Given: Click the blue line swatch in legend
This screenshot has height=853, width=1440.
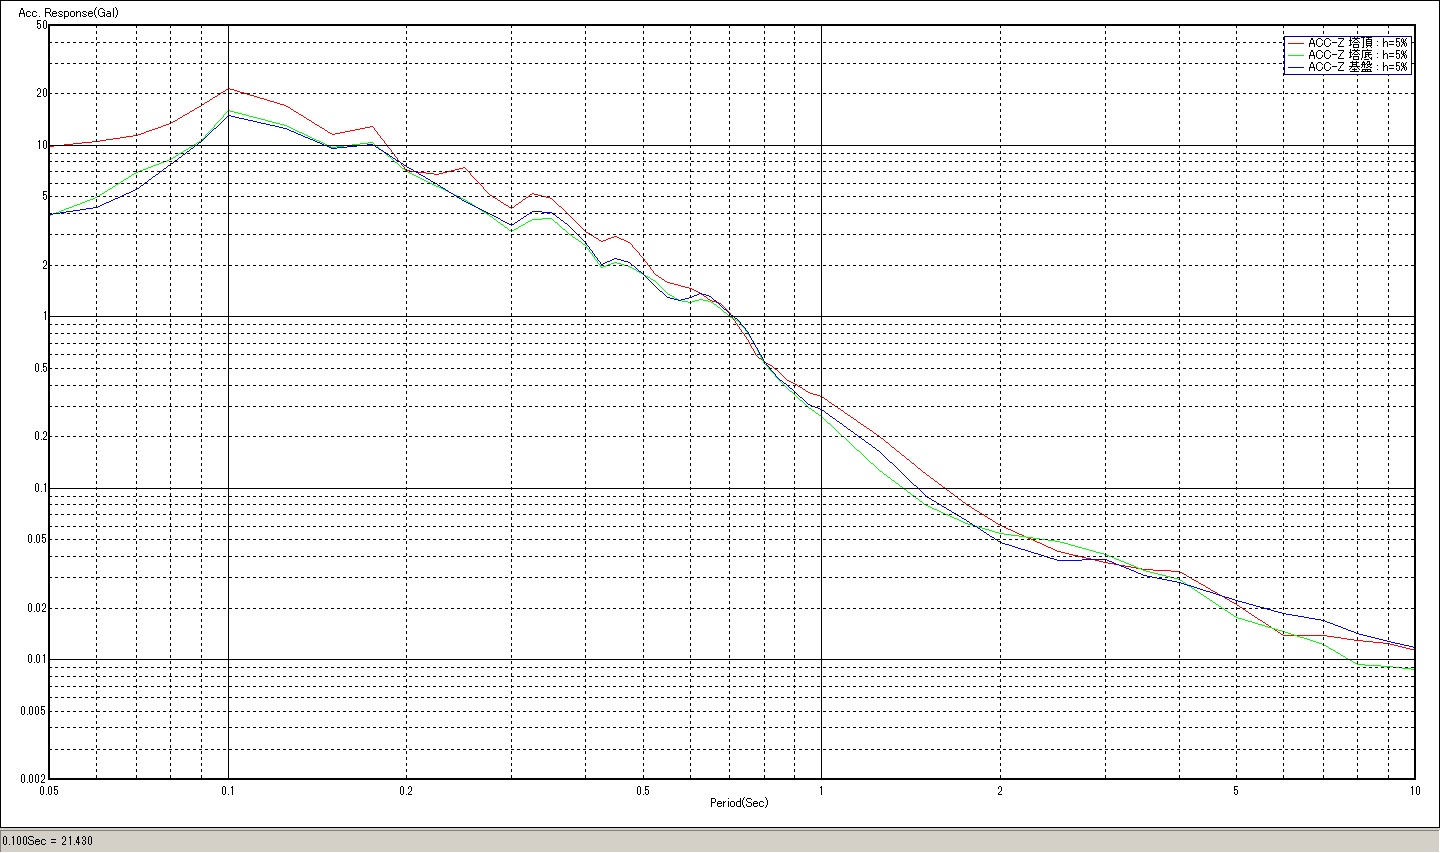Looking at the screenshot, I should (1296, 67).
